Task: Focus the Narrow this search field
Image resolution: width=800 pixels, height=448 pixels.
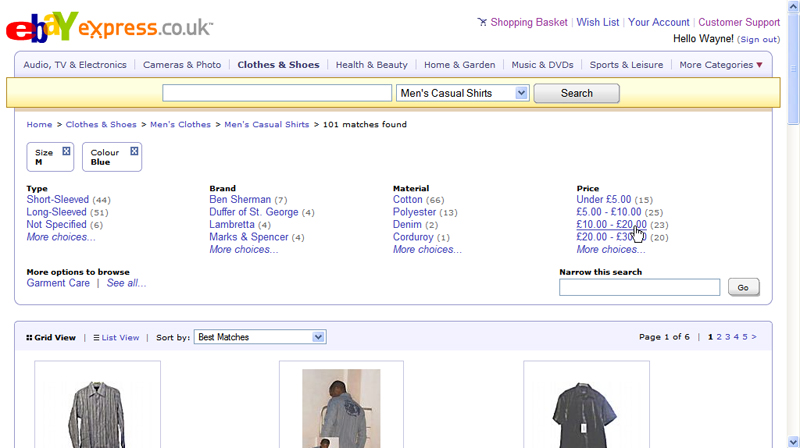Action: 639,287
